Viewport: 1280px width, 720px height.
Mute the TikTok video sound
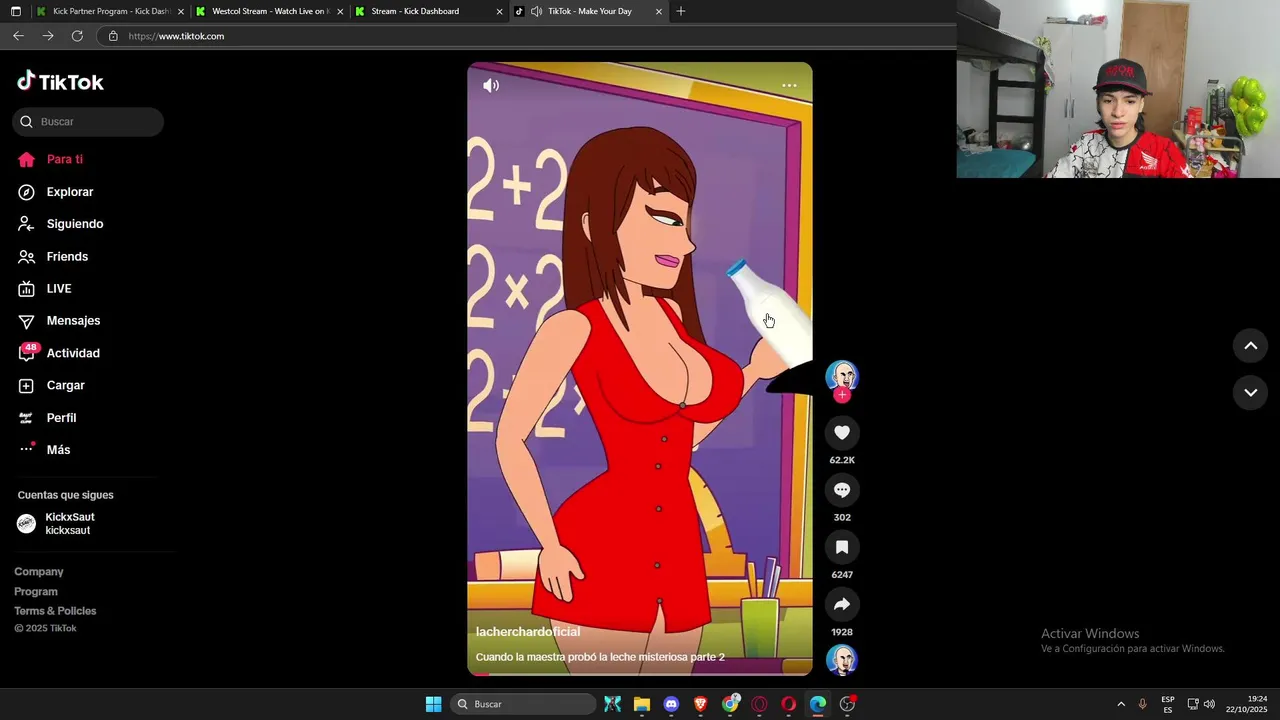pos(491,86)
